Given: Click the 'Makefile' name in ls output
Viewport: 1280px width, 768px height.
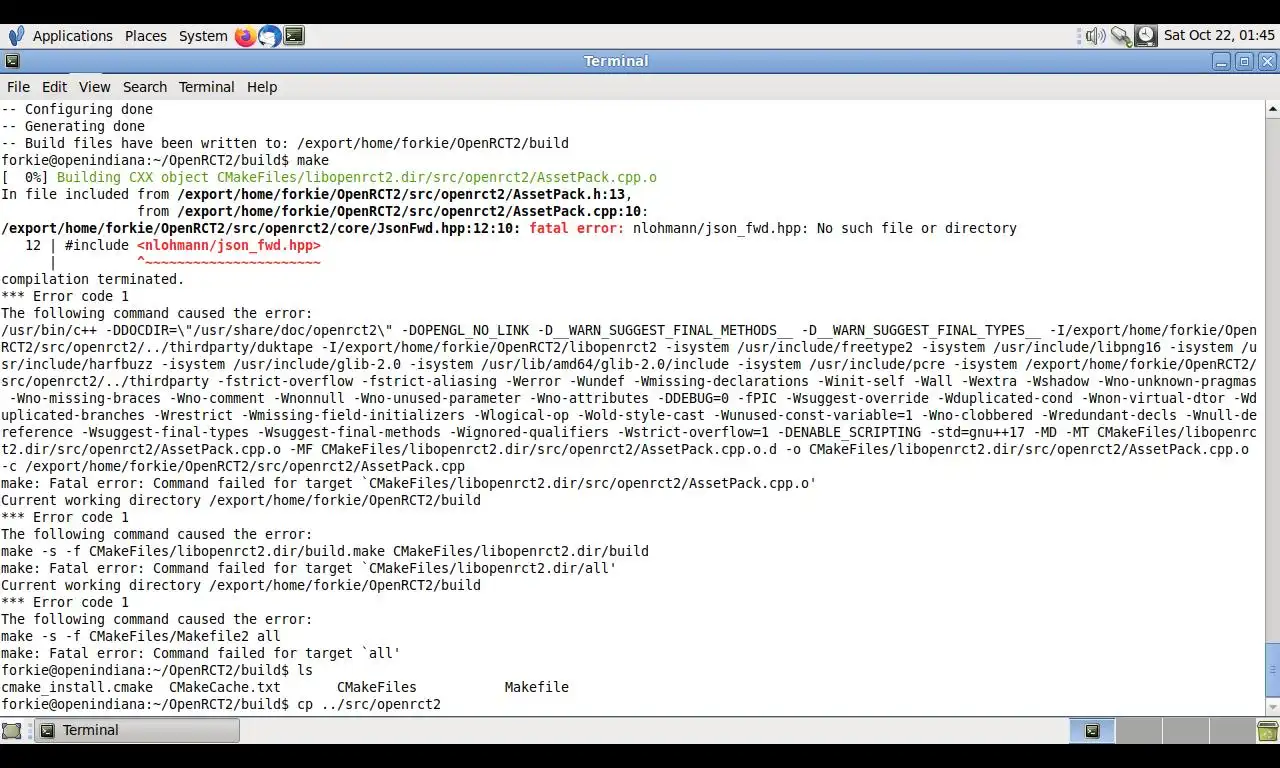Looking at the screenshot, I should (537, 687).
